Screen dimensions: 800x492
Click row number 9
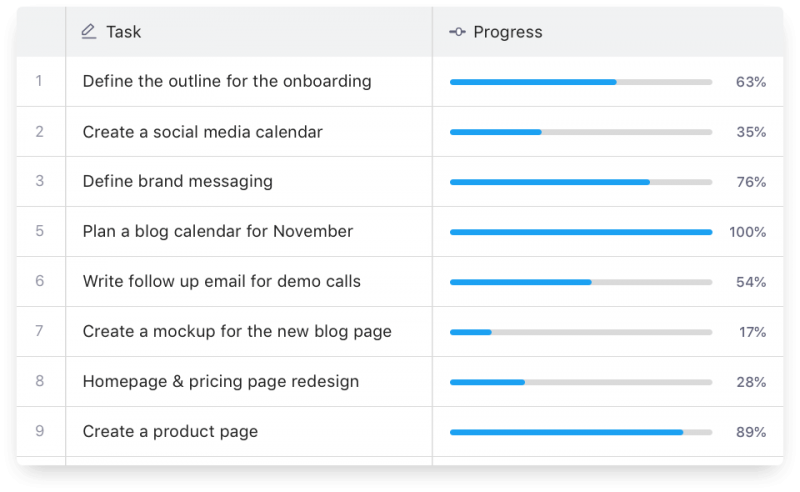pos(40,431)
